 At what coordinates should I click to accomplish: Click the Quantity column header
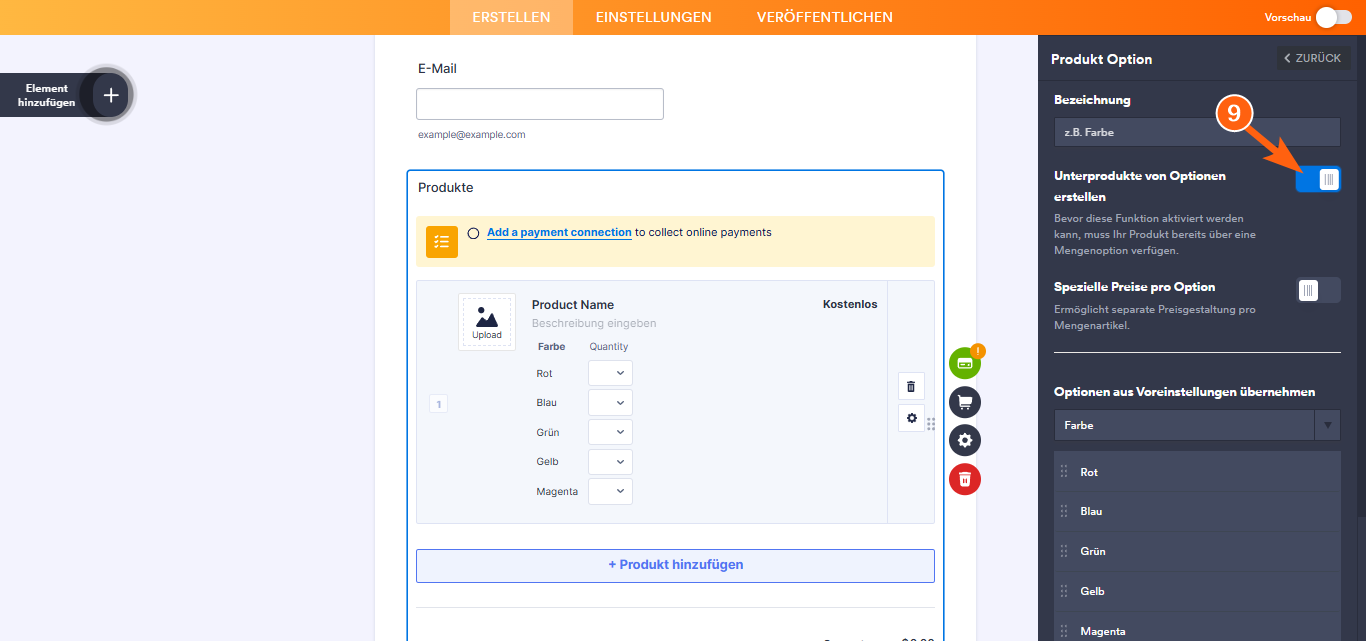[609, 347]
